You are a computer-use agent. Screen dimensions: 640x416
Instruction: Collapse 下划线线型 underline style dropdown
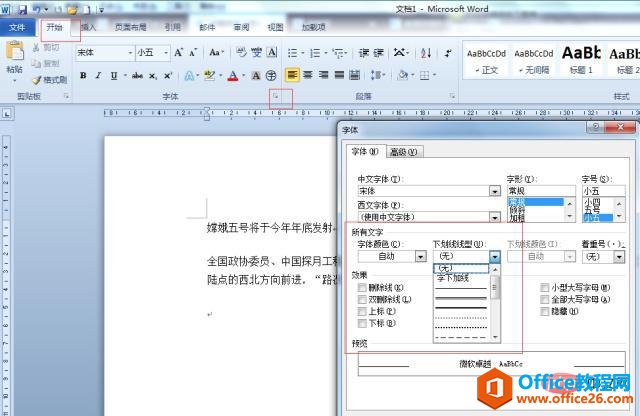point(495,256)
